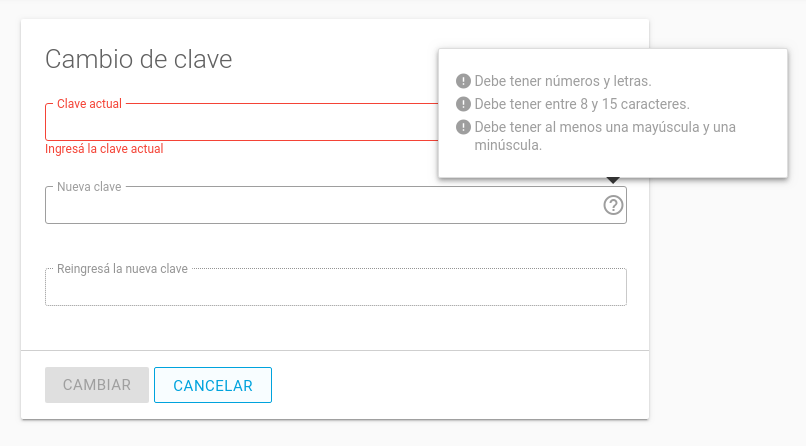
Task: Click the "Debe tener entre 8 y 15 caracteres." text
Action: [x=581, y=104]
